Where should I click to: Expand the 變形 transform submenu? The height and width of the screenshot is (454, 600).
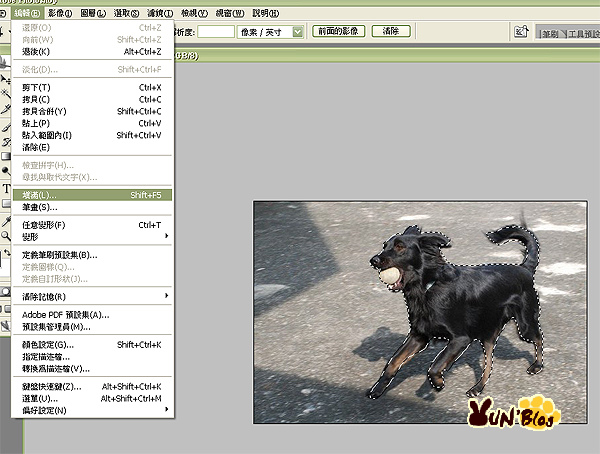point(92,237)
